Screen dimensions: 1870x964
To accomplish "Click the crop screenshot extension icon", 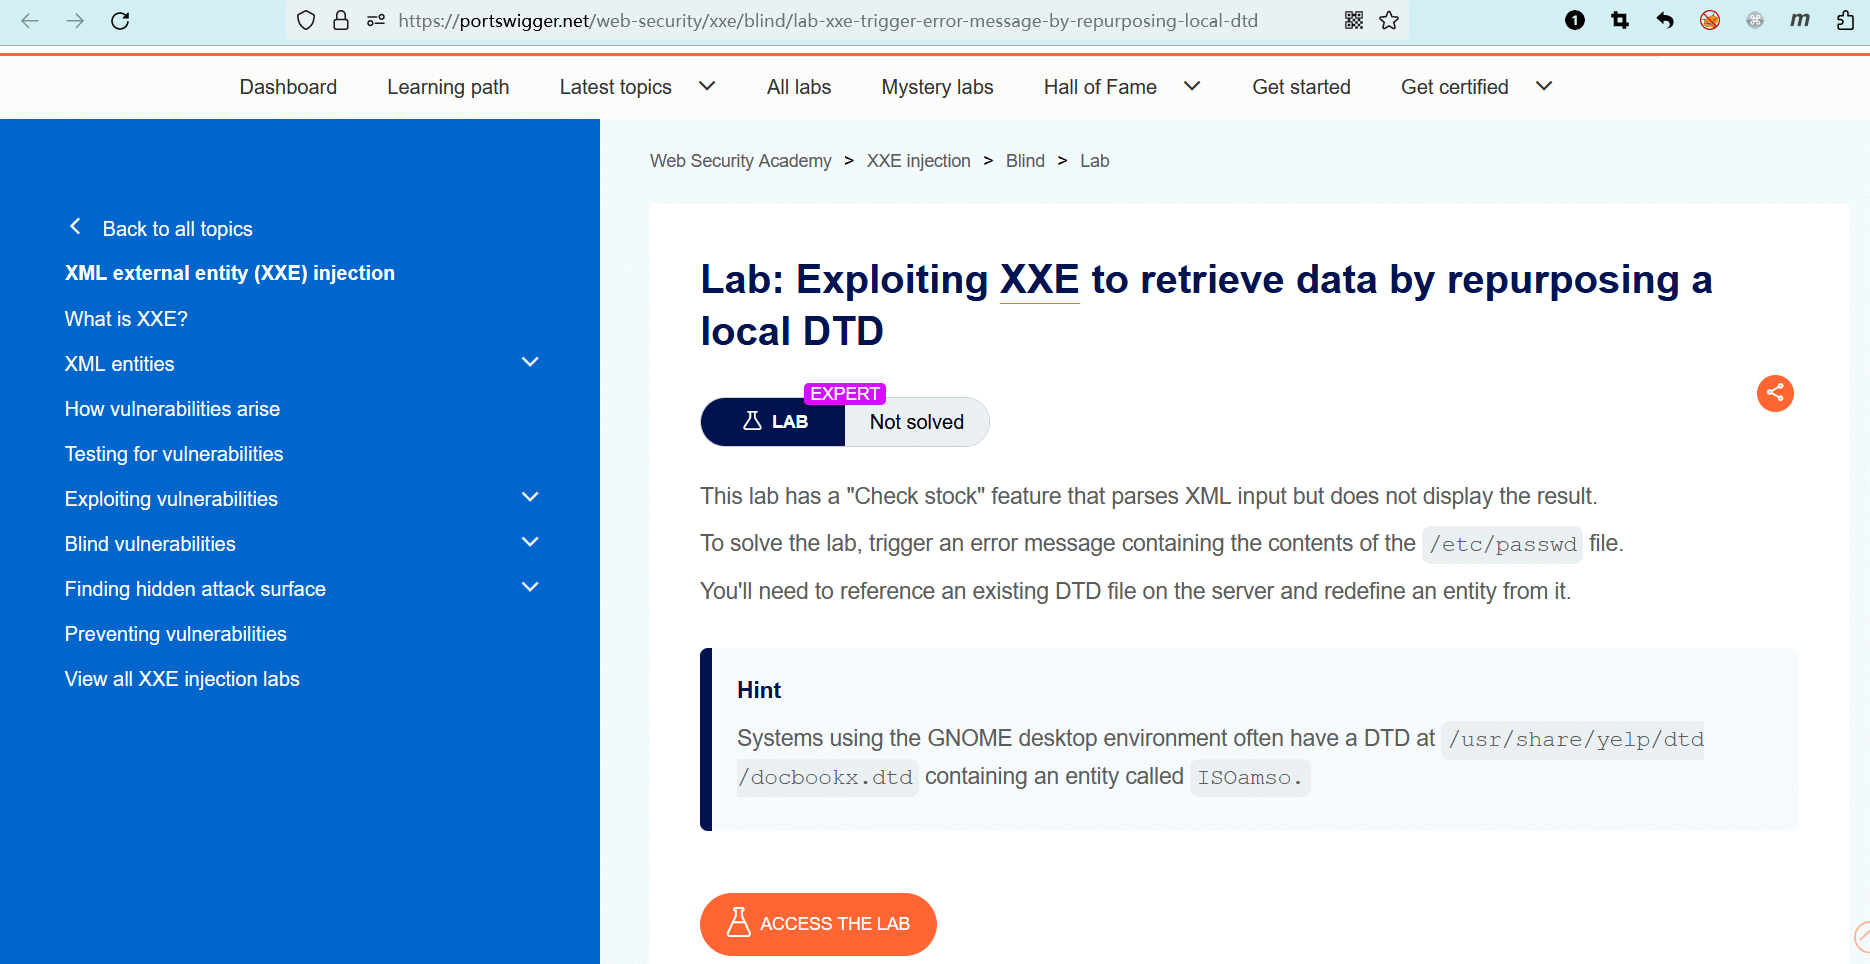I will (1620, 21).
